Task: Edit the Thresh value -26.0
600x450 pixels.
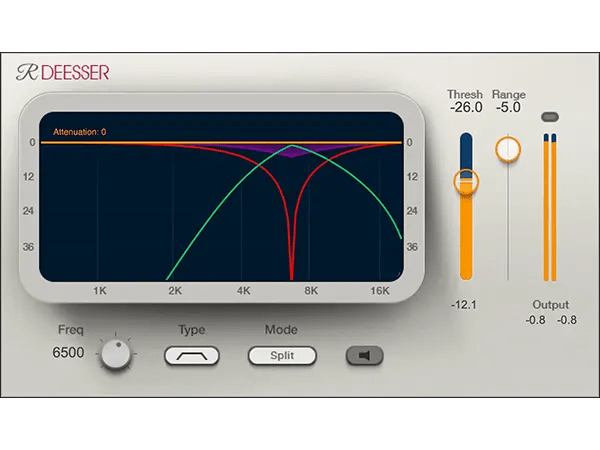Action: 466,108
